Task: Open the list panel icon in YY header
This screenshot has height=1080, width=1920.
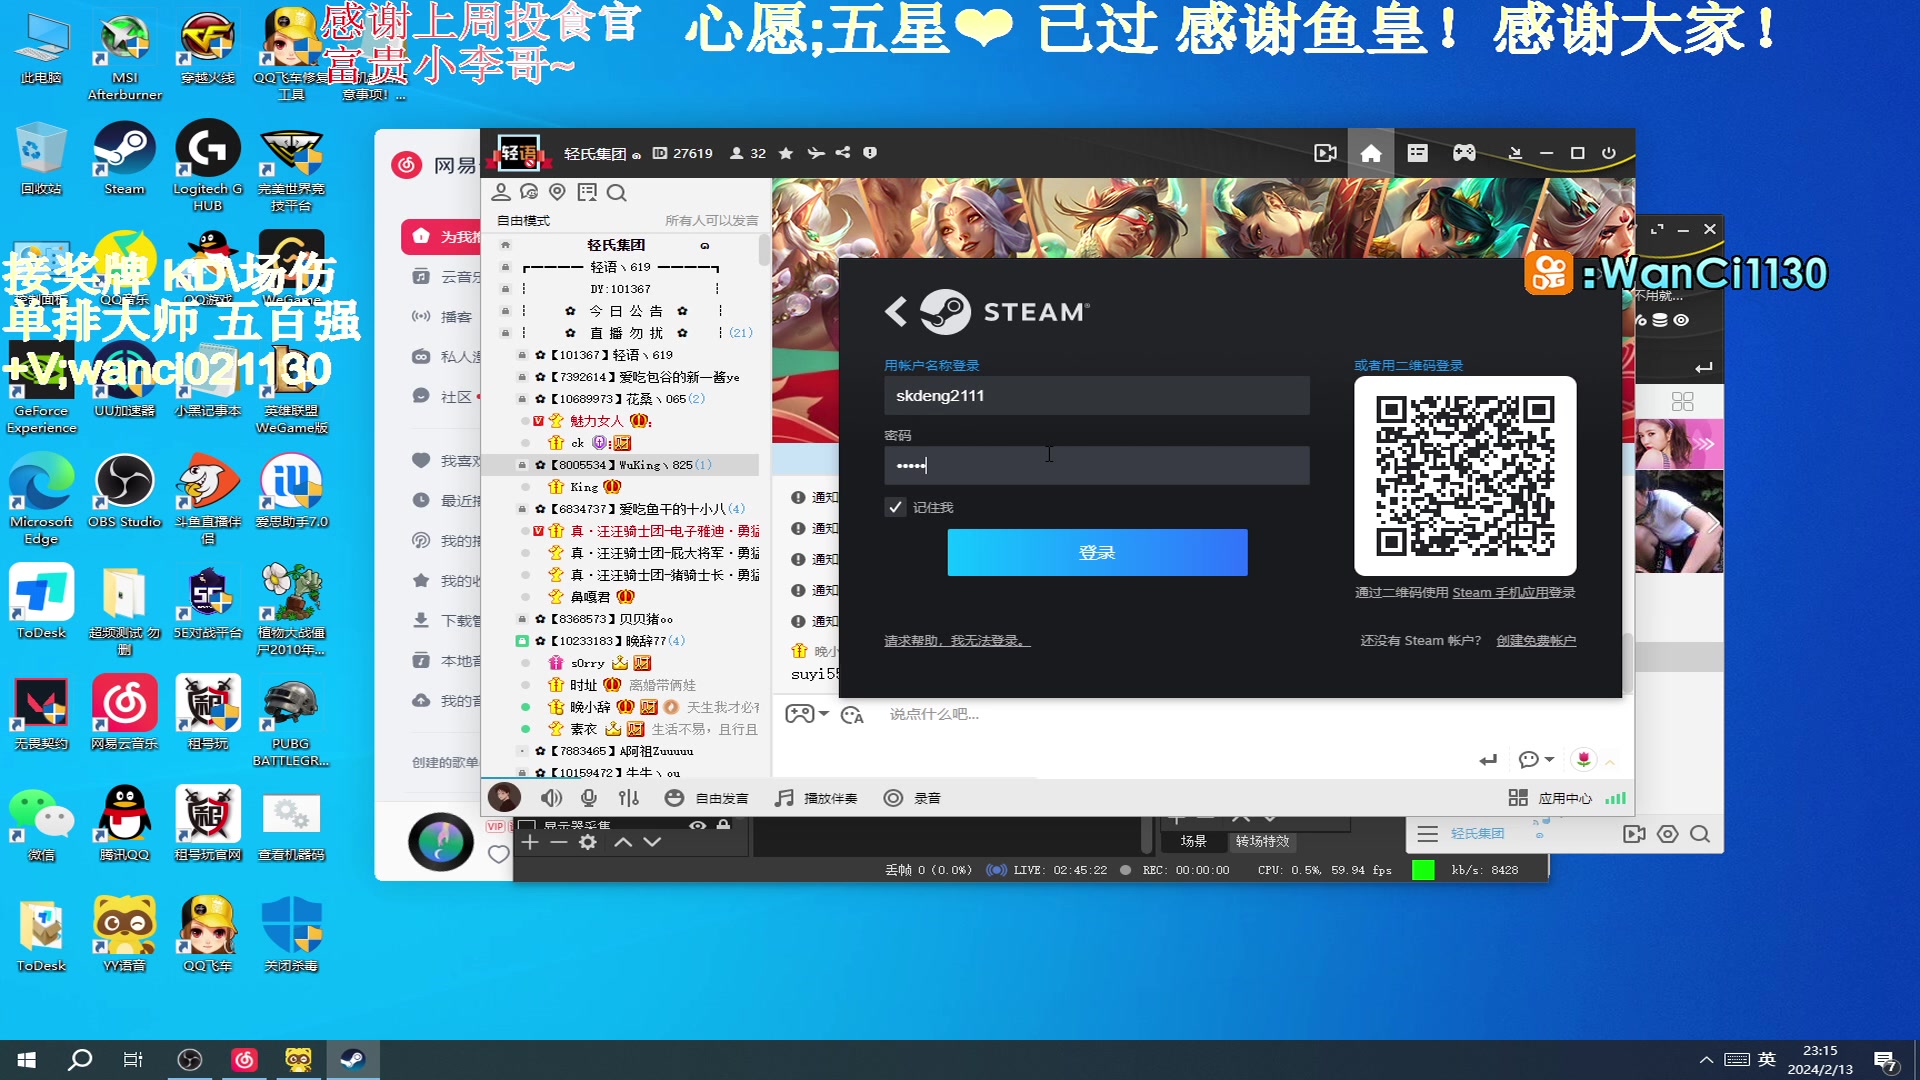Action: [1417, 153]
